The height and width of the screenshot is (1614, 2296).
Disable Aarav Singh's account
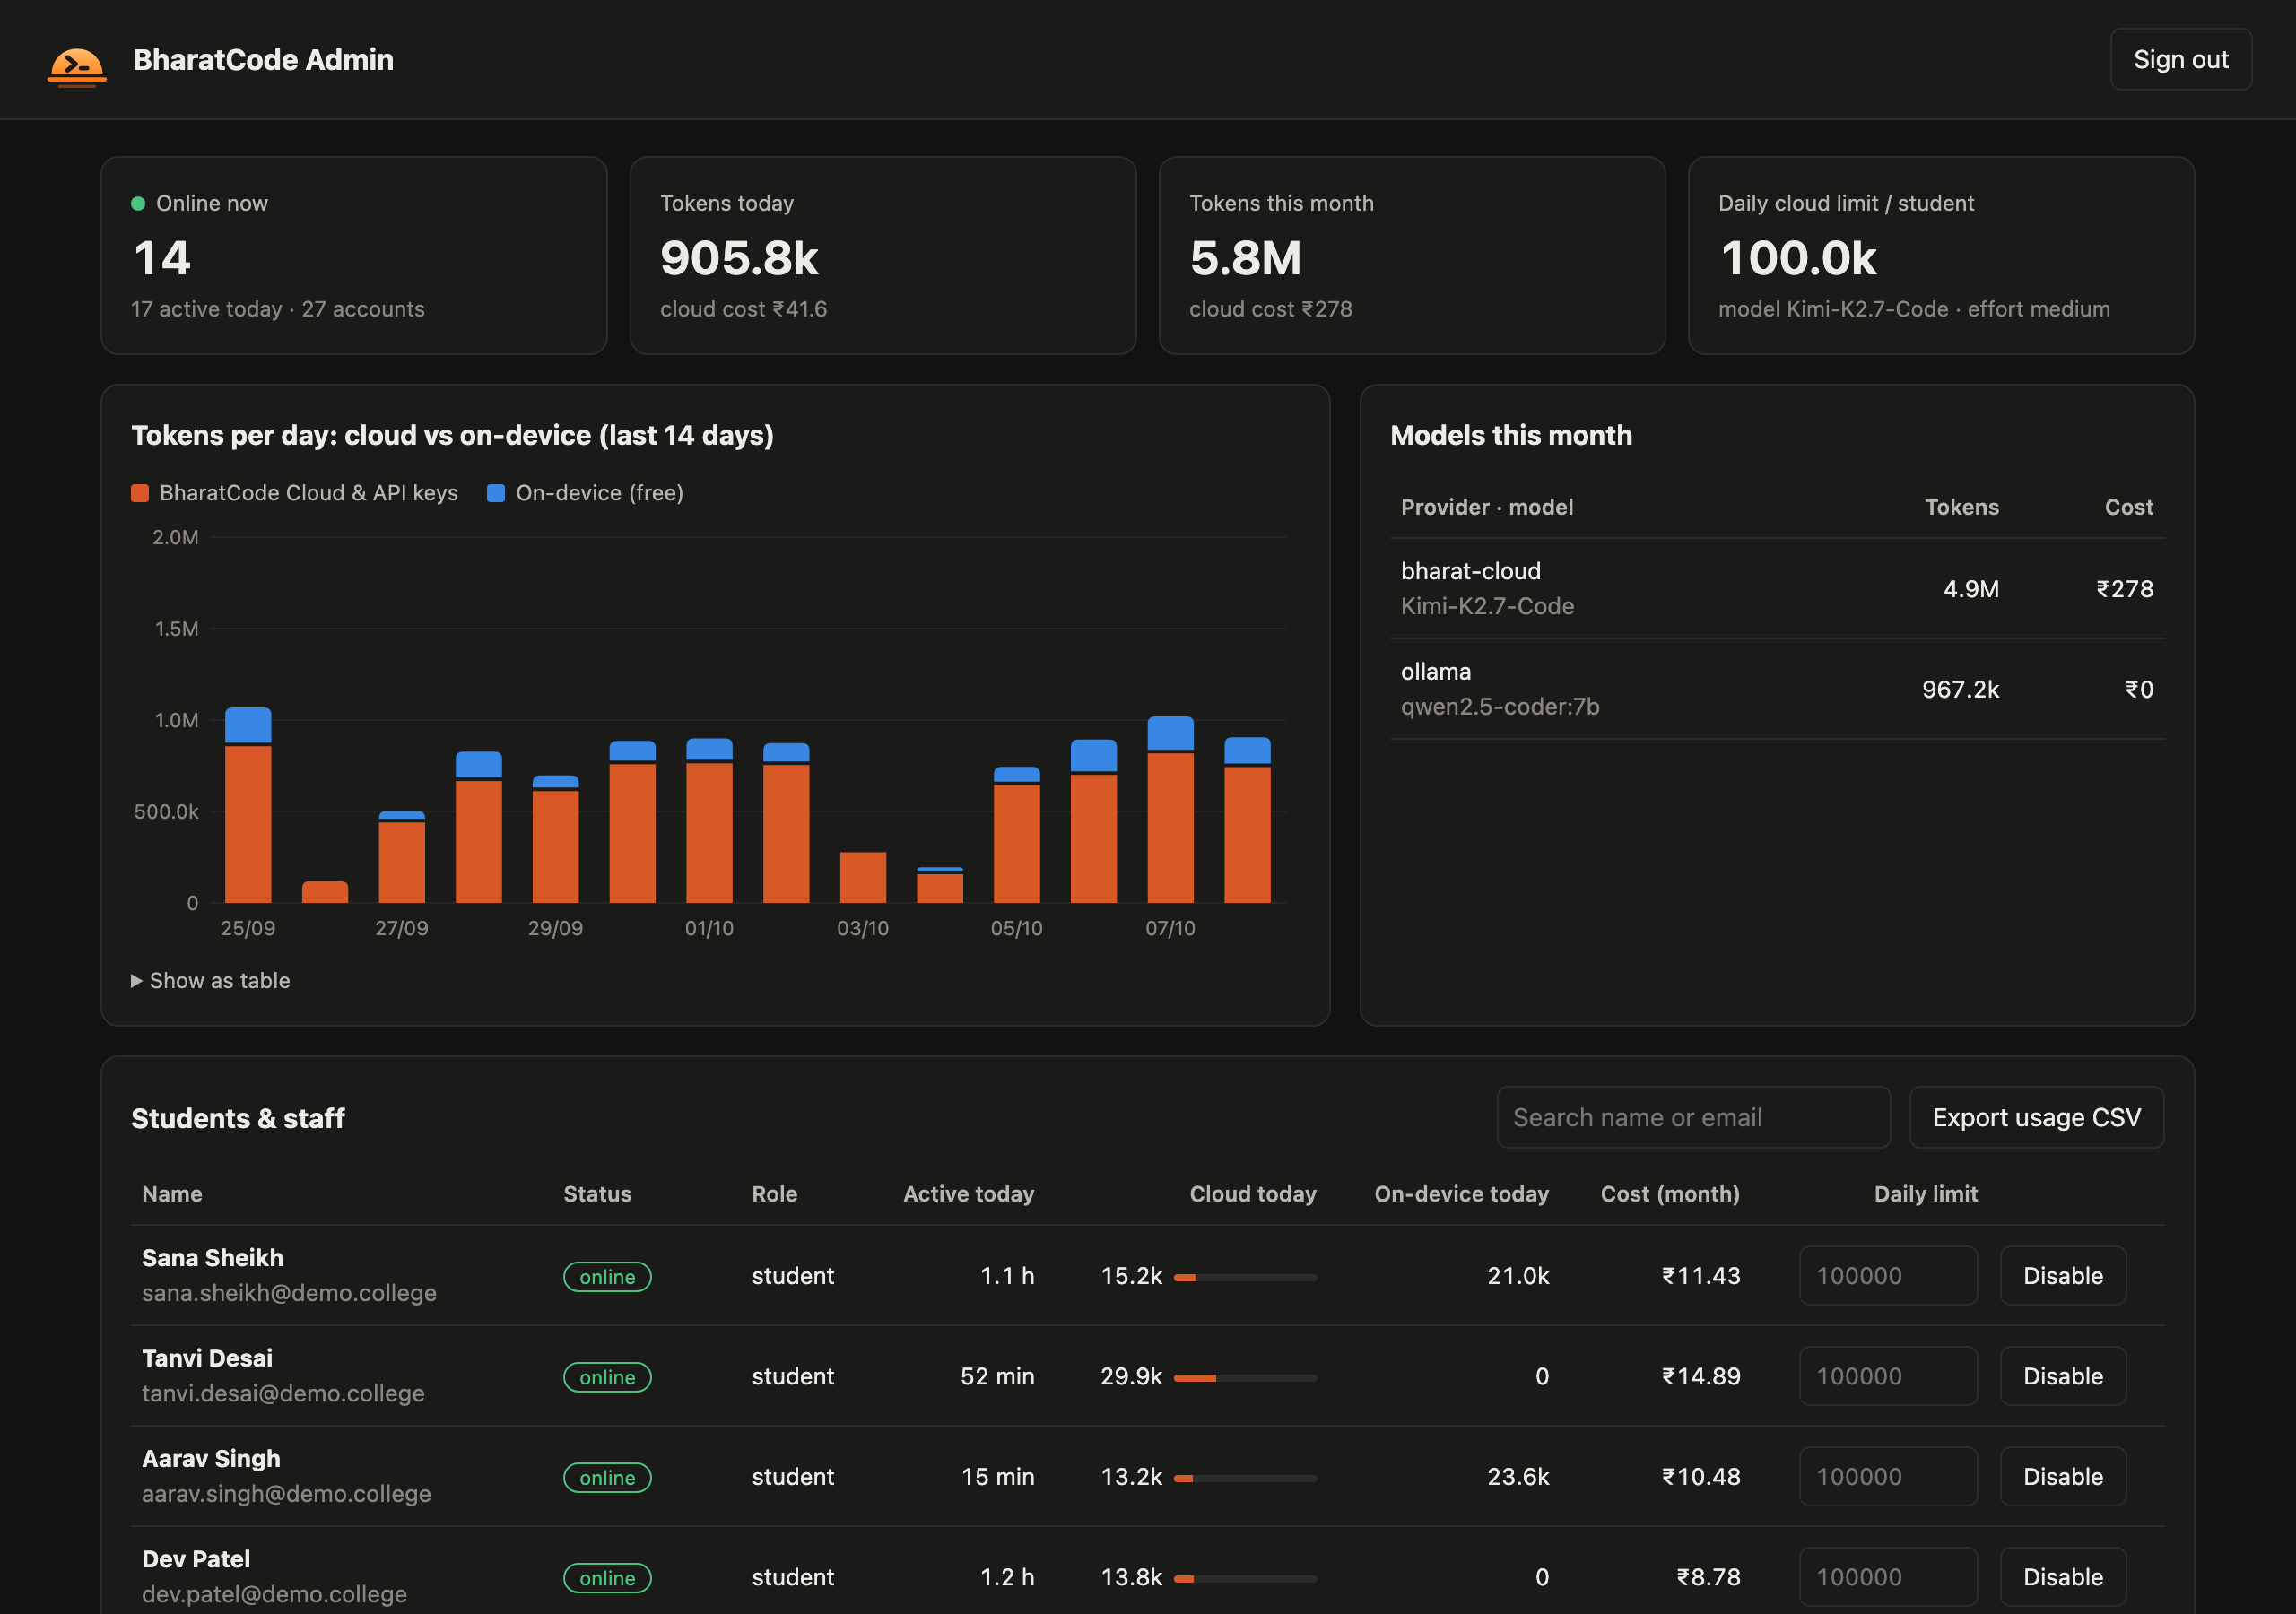(2062, 1477)
